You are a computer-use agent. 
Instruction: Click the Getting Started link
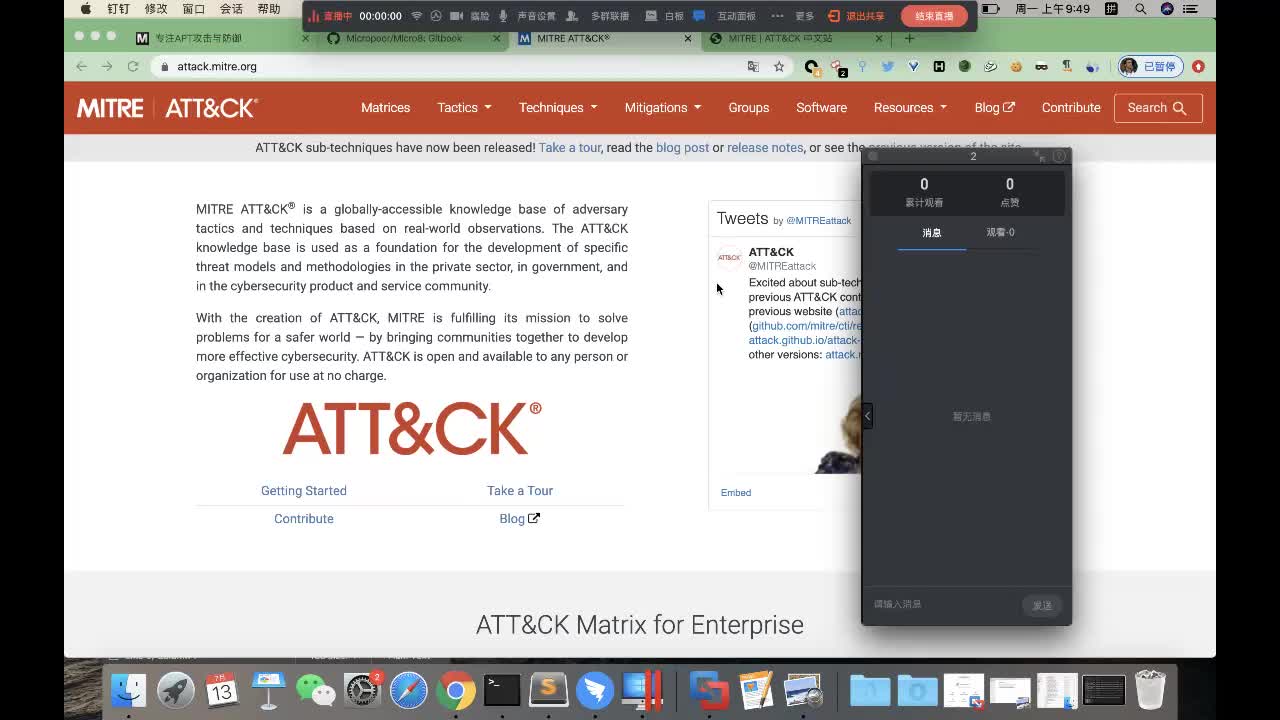(x=304, y=491)
